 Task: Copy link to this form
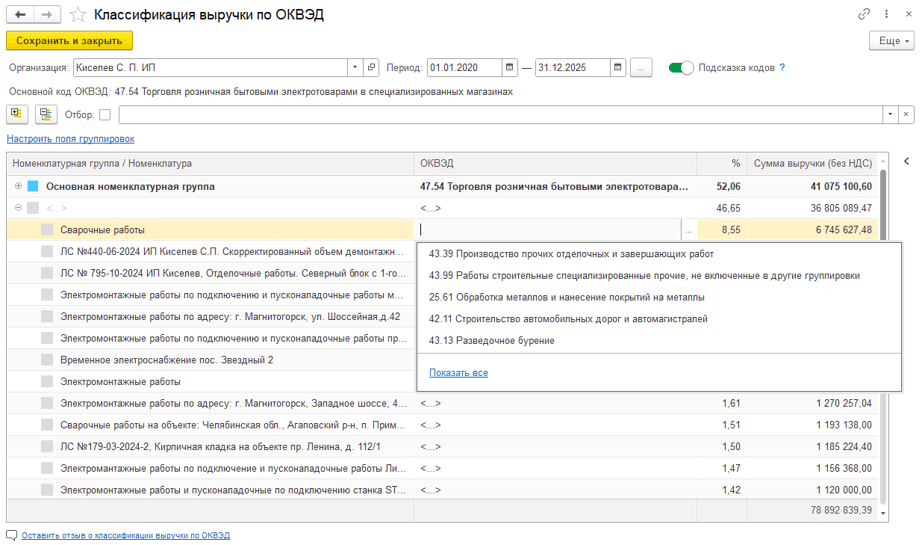tap(864, 14)
